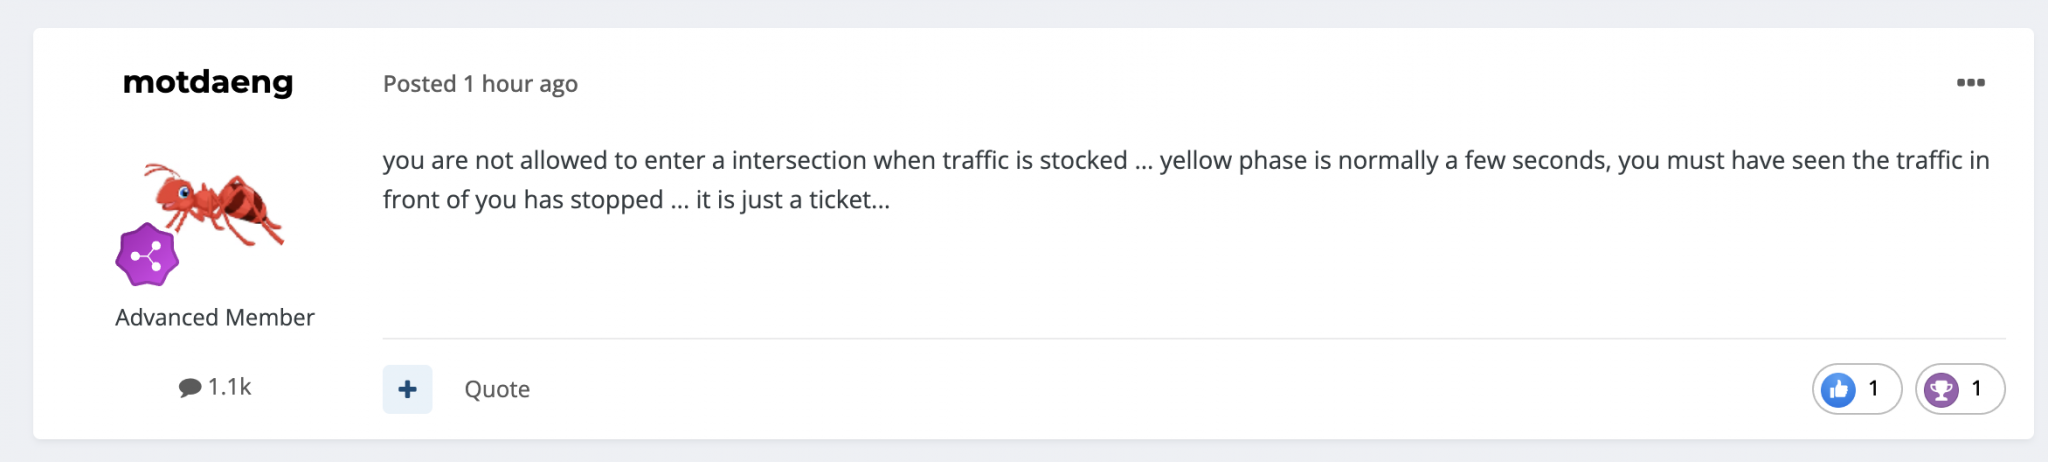Show who gave the thumbs-up count
The width and height of the screenshot is (2048, 462).
(x=1873, y=388)
